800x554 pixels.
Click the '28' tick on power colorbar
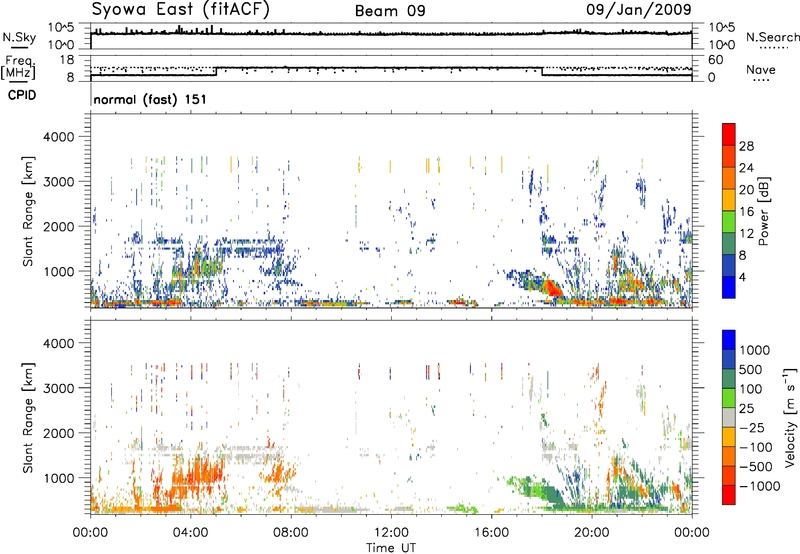(x=746, y=146)
